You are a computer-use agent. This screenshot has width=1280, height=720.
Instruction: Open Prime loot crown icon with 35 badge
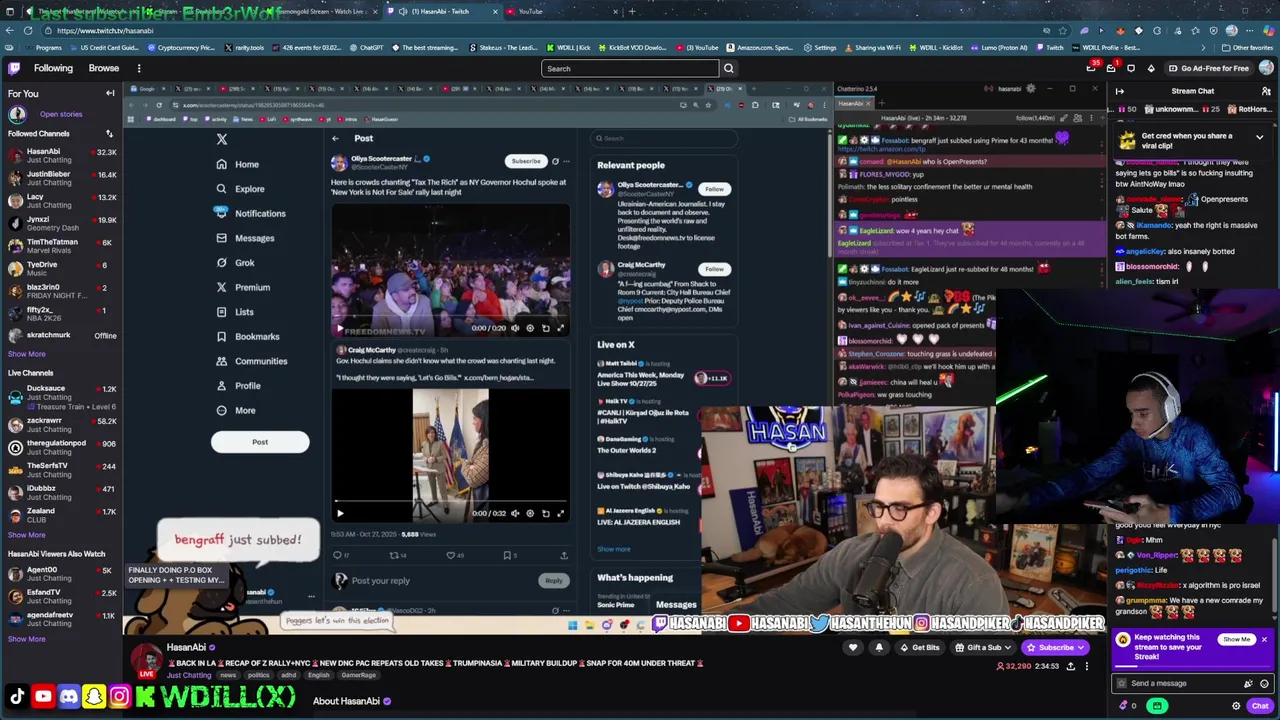pyautogui.click(x=1093, y=68)
